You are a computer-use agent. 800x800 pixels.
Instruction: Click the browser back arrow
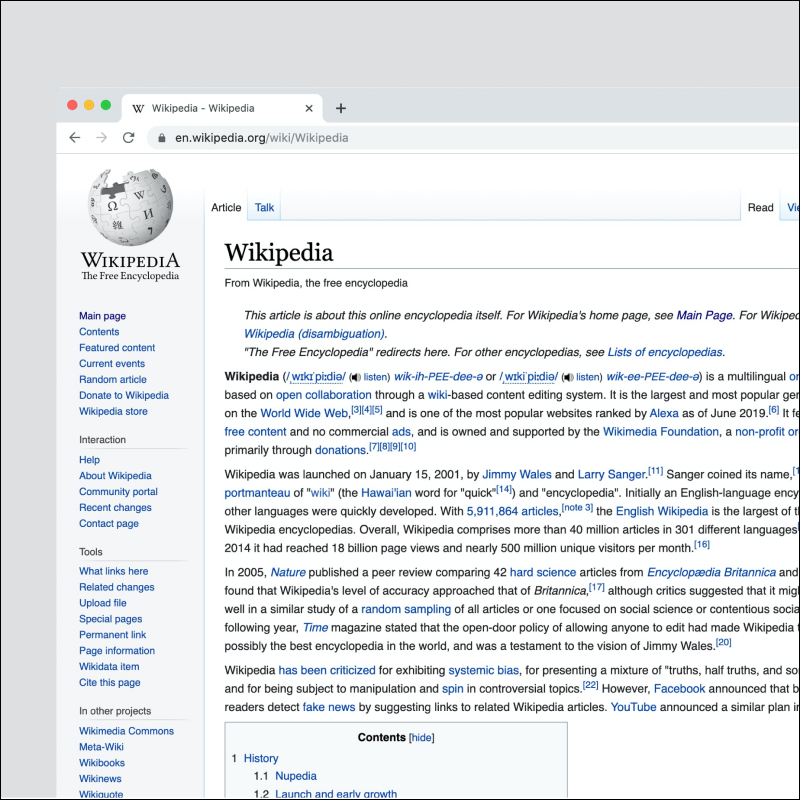tap(75, 138)
